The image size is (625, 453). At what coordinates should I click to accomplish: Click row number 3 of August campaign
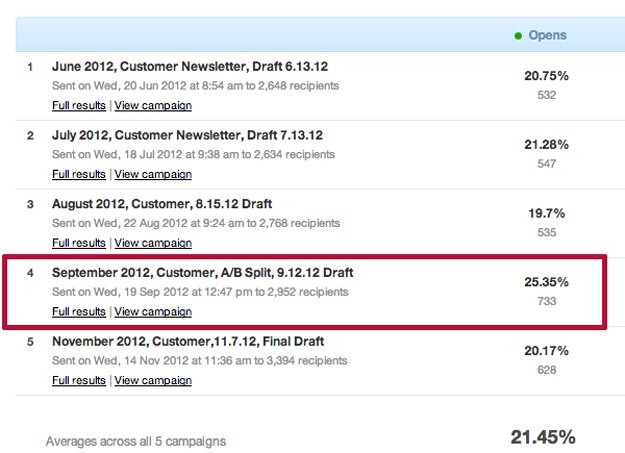[30, 205]
